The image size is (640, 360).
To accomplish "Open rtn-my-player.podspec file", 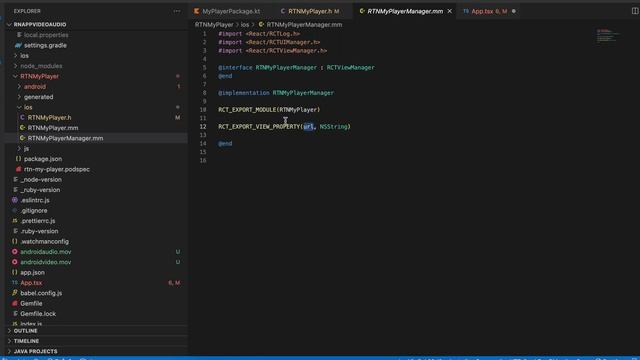I will (x=57, y=169).
